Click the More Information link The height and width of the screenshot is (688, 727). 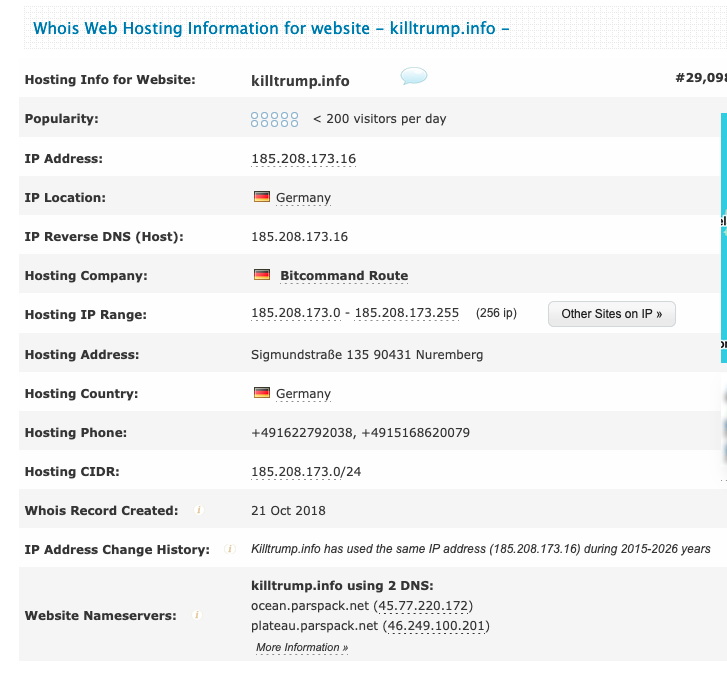point(302,647)
